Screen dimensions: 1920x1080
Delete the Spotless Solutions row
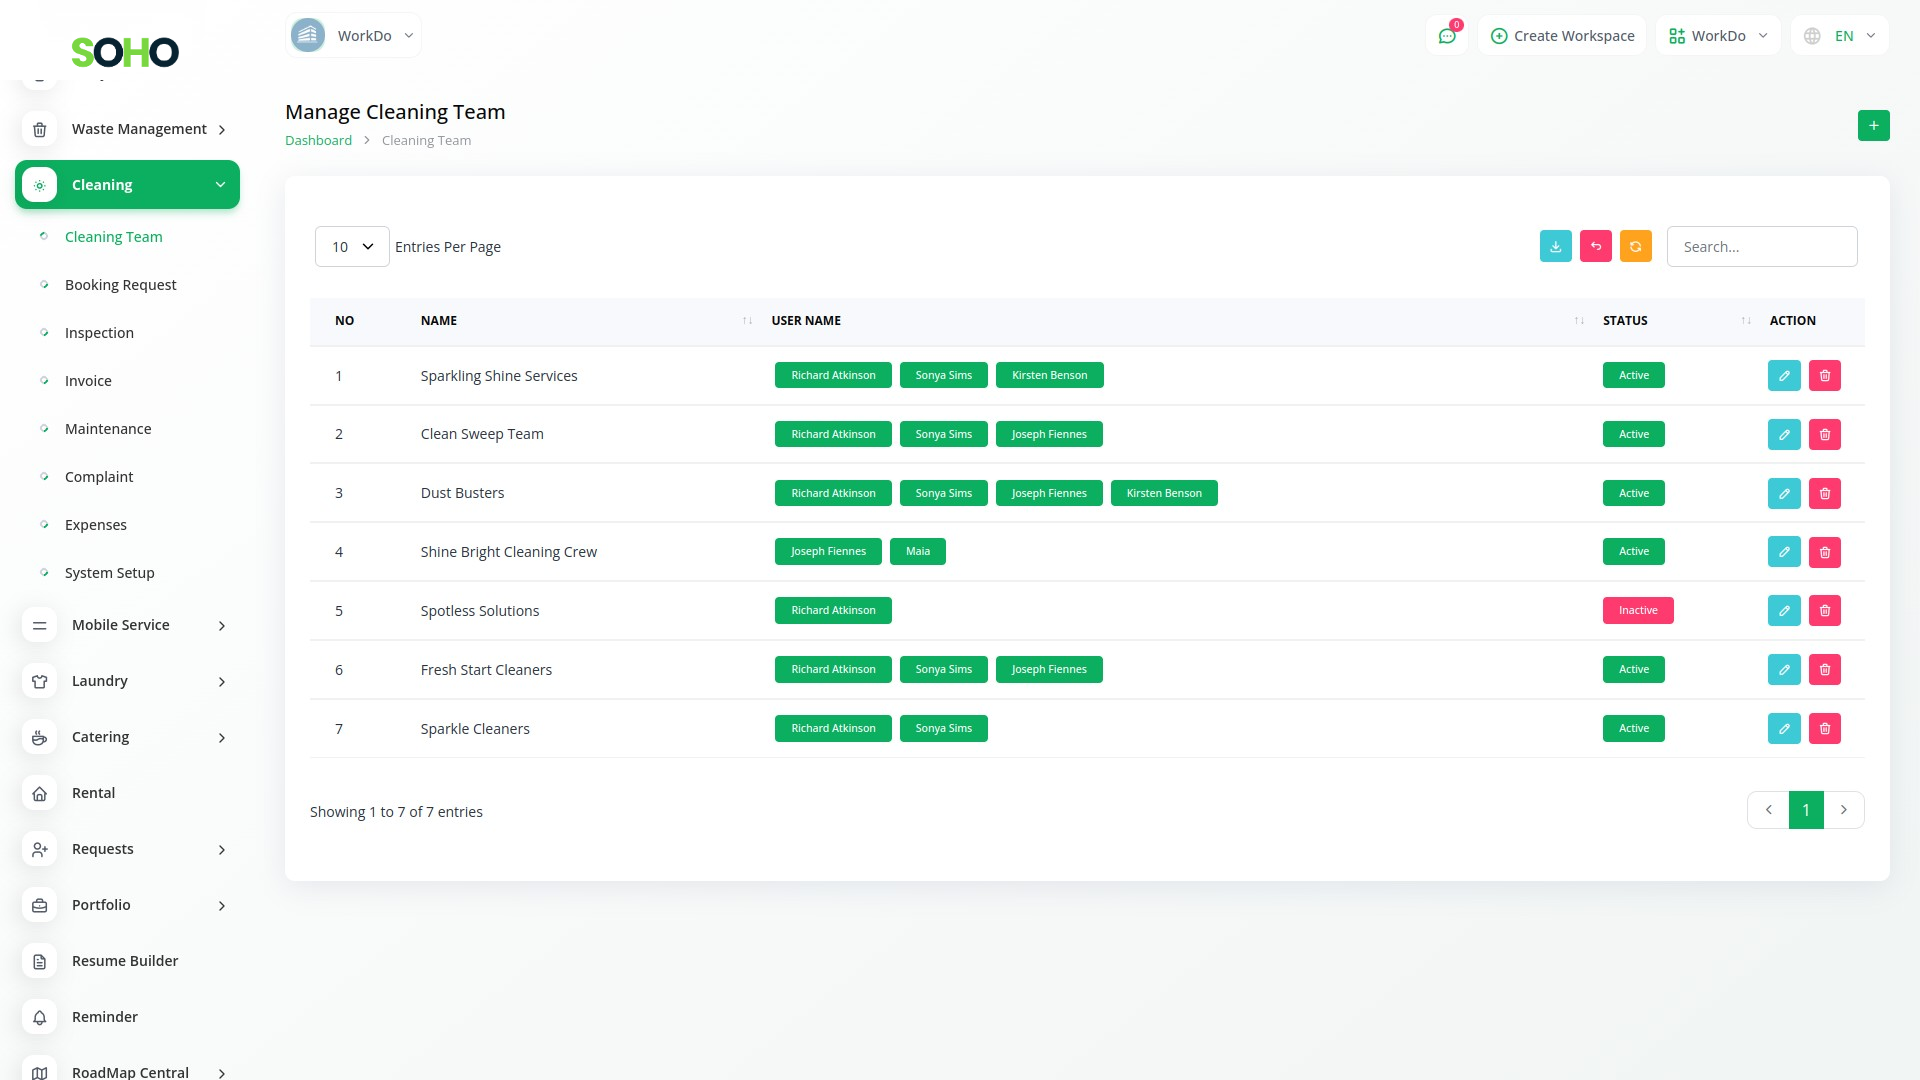[x=1824, y=611]
